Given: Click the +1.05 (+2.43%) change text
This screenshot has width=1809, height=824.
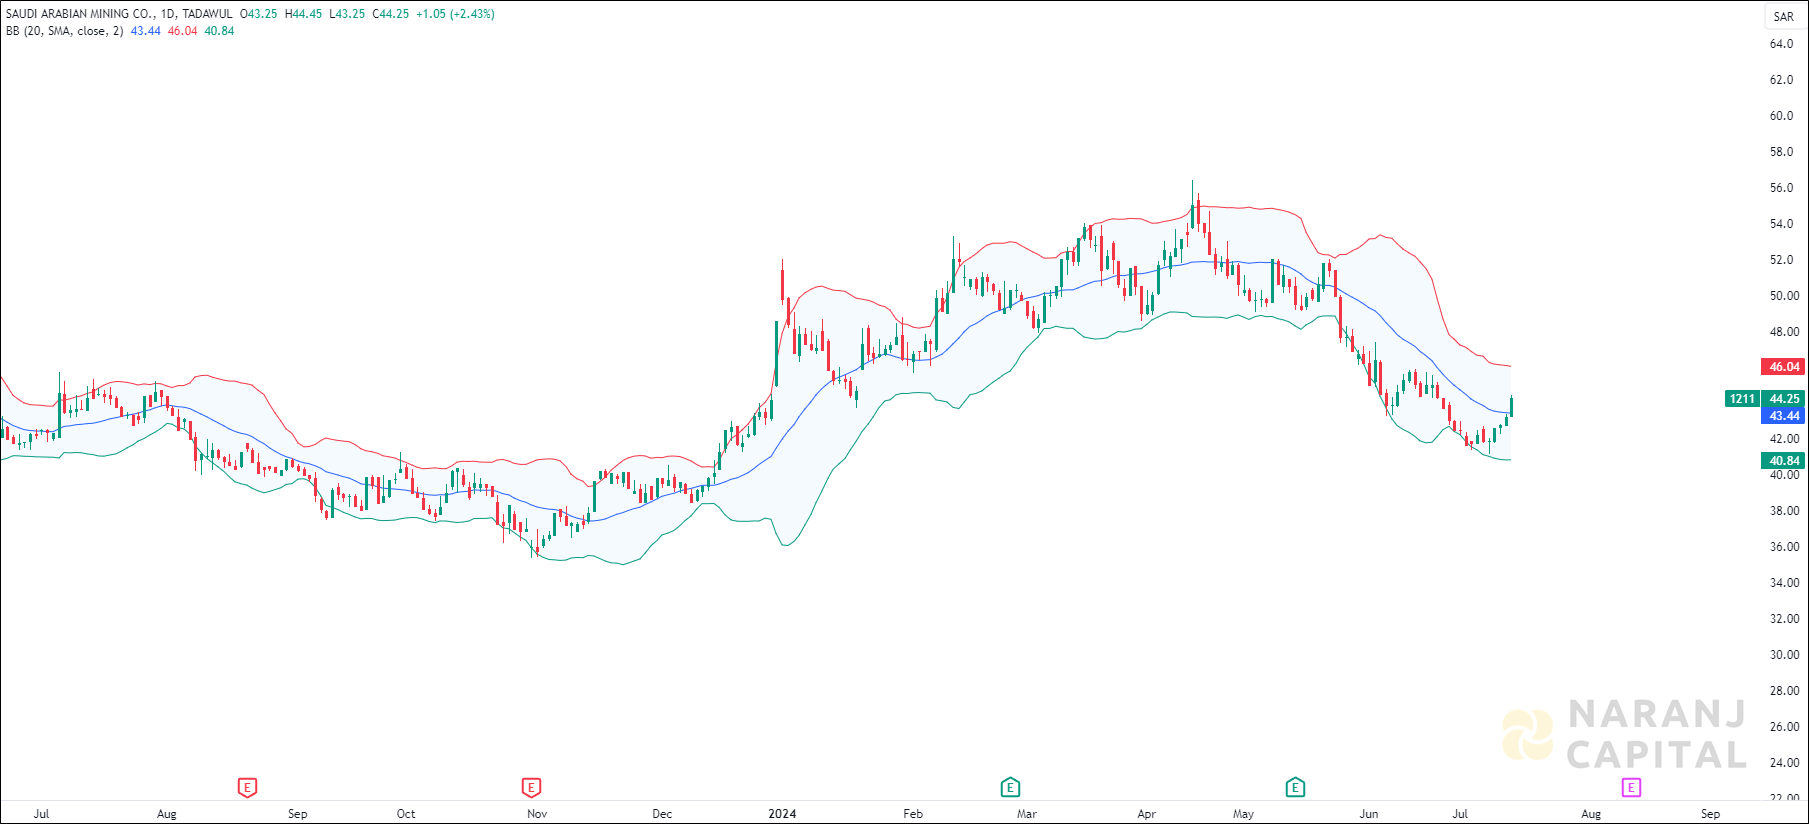Looking at the screenshot, I should pyautogui.click(x=456, y=14).
